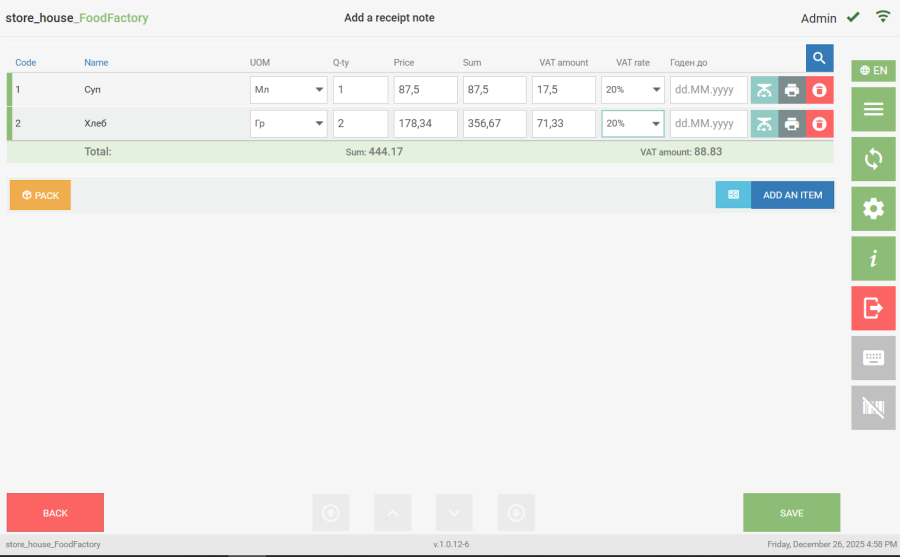Open the UOM dropdown for Хлеб
Image resolution: width=900 pixels, height=557 pixels.
point(289,124)
